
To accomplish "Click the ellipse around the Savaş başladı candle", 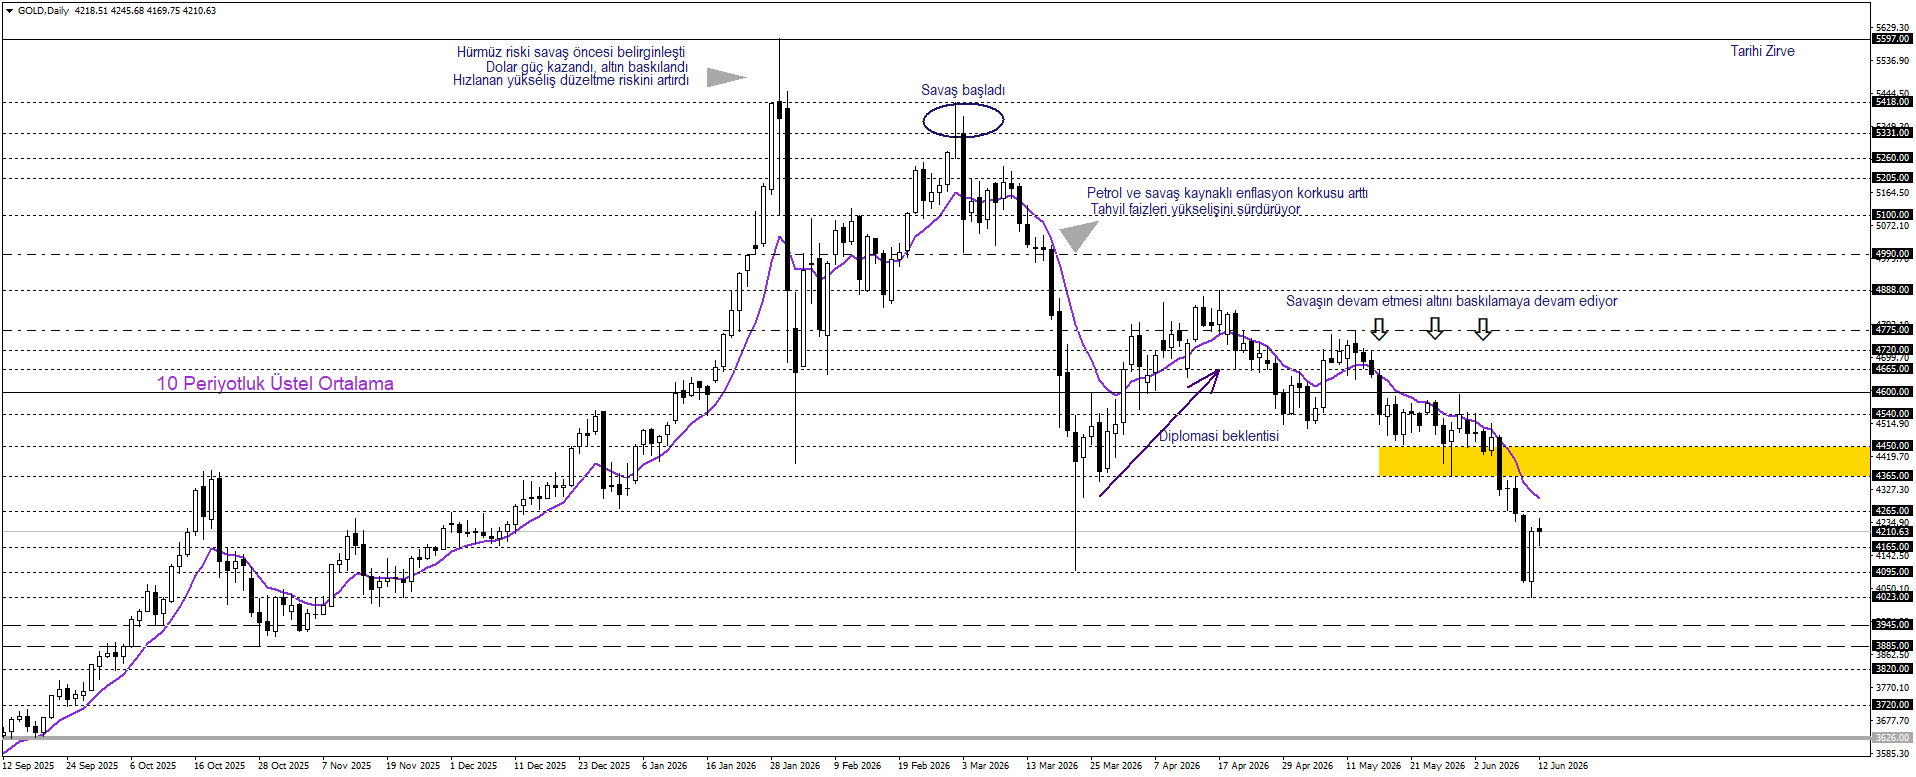I will pos(963,120).
